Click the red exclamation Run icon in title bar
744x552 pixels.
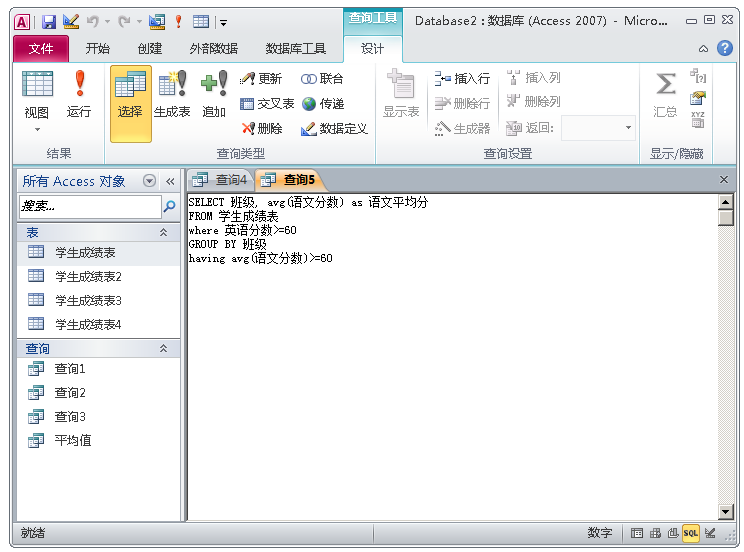click(x=178, y=21)
